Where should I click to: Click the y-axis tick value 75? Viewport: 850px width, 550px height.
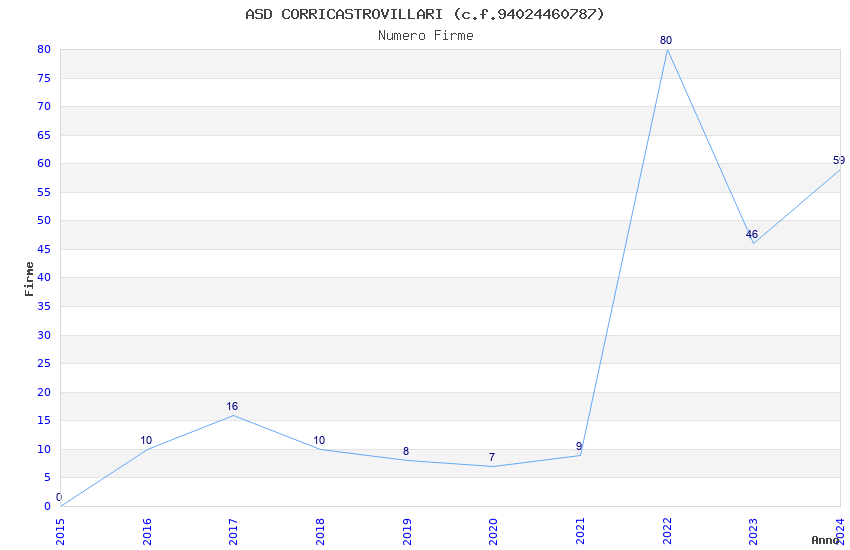(44, 78)
